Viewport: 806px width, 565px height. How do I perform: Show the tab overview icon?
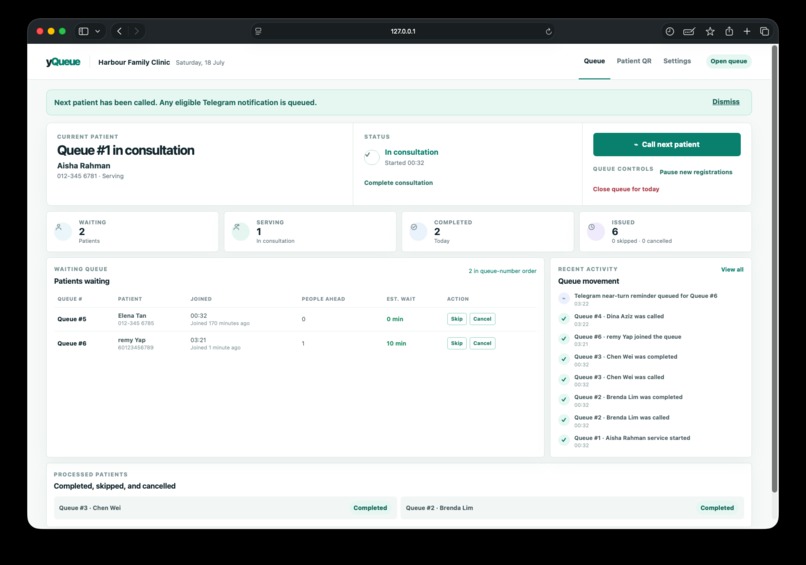click(764, 31)
